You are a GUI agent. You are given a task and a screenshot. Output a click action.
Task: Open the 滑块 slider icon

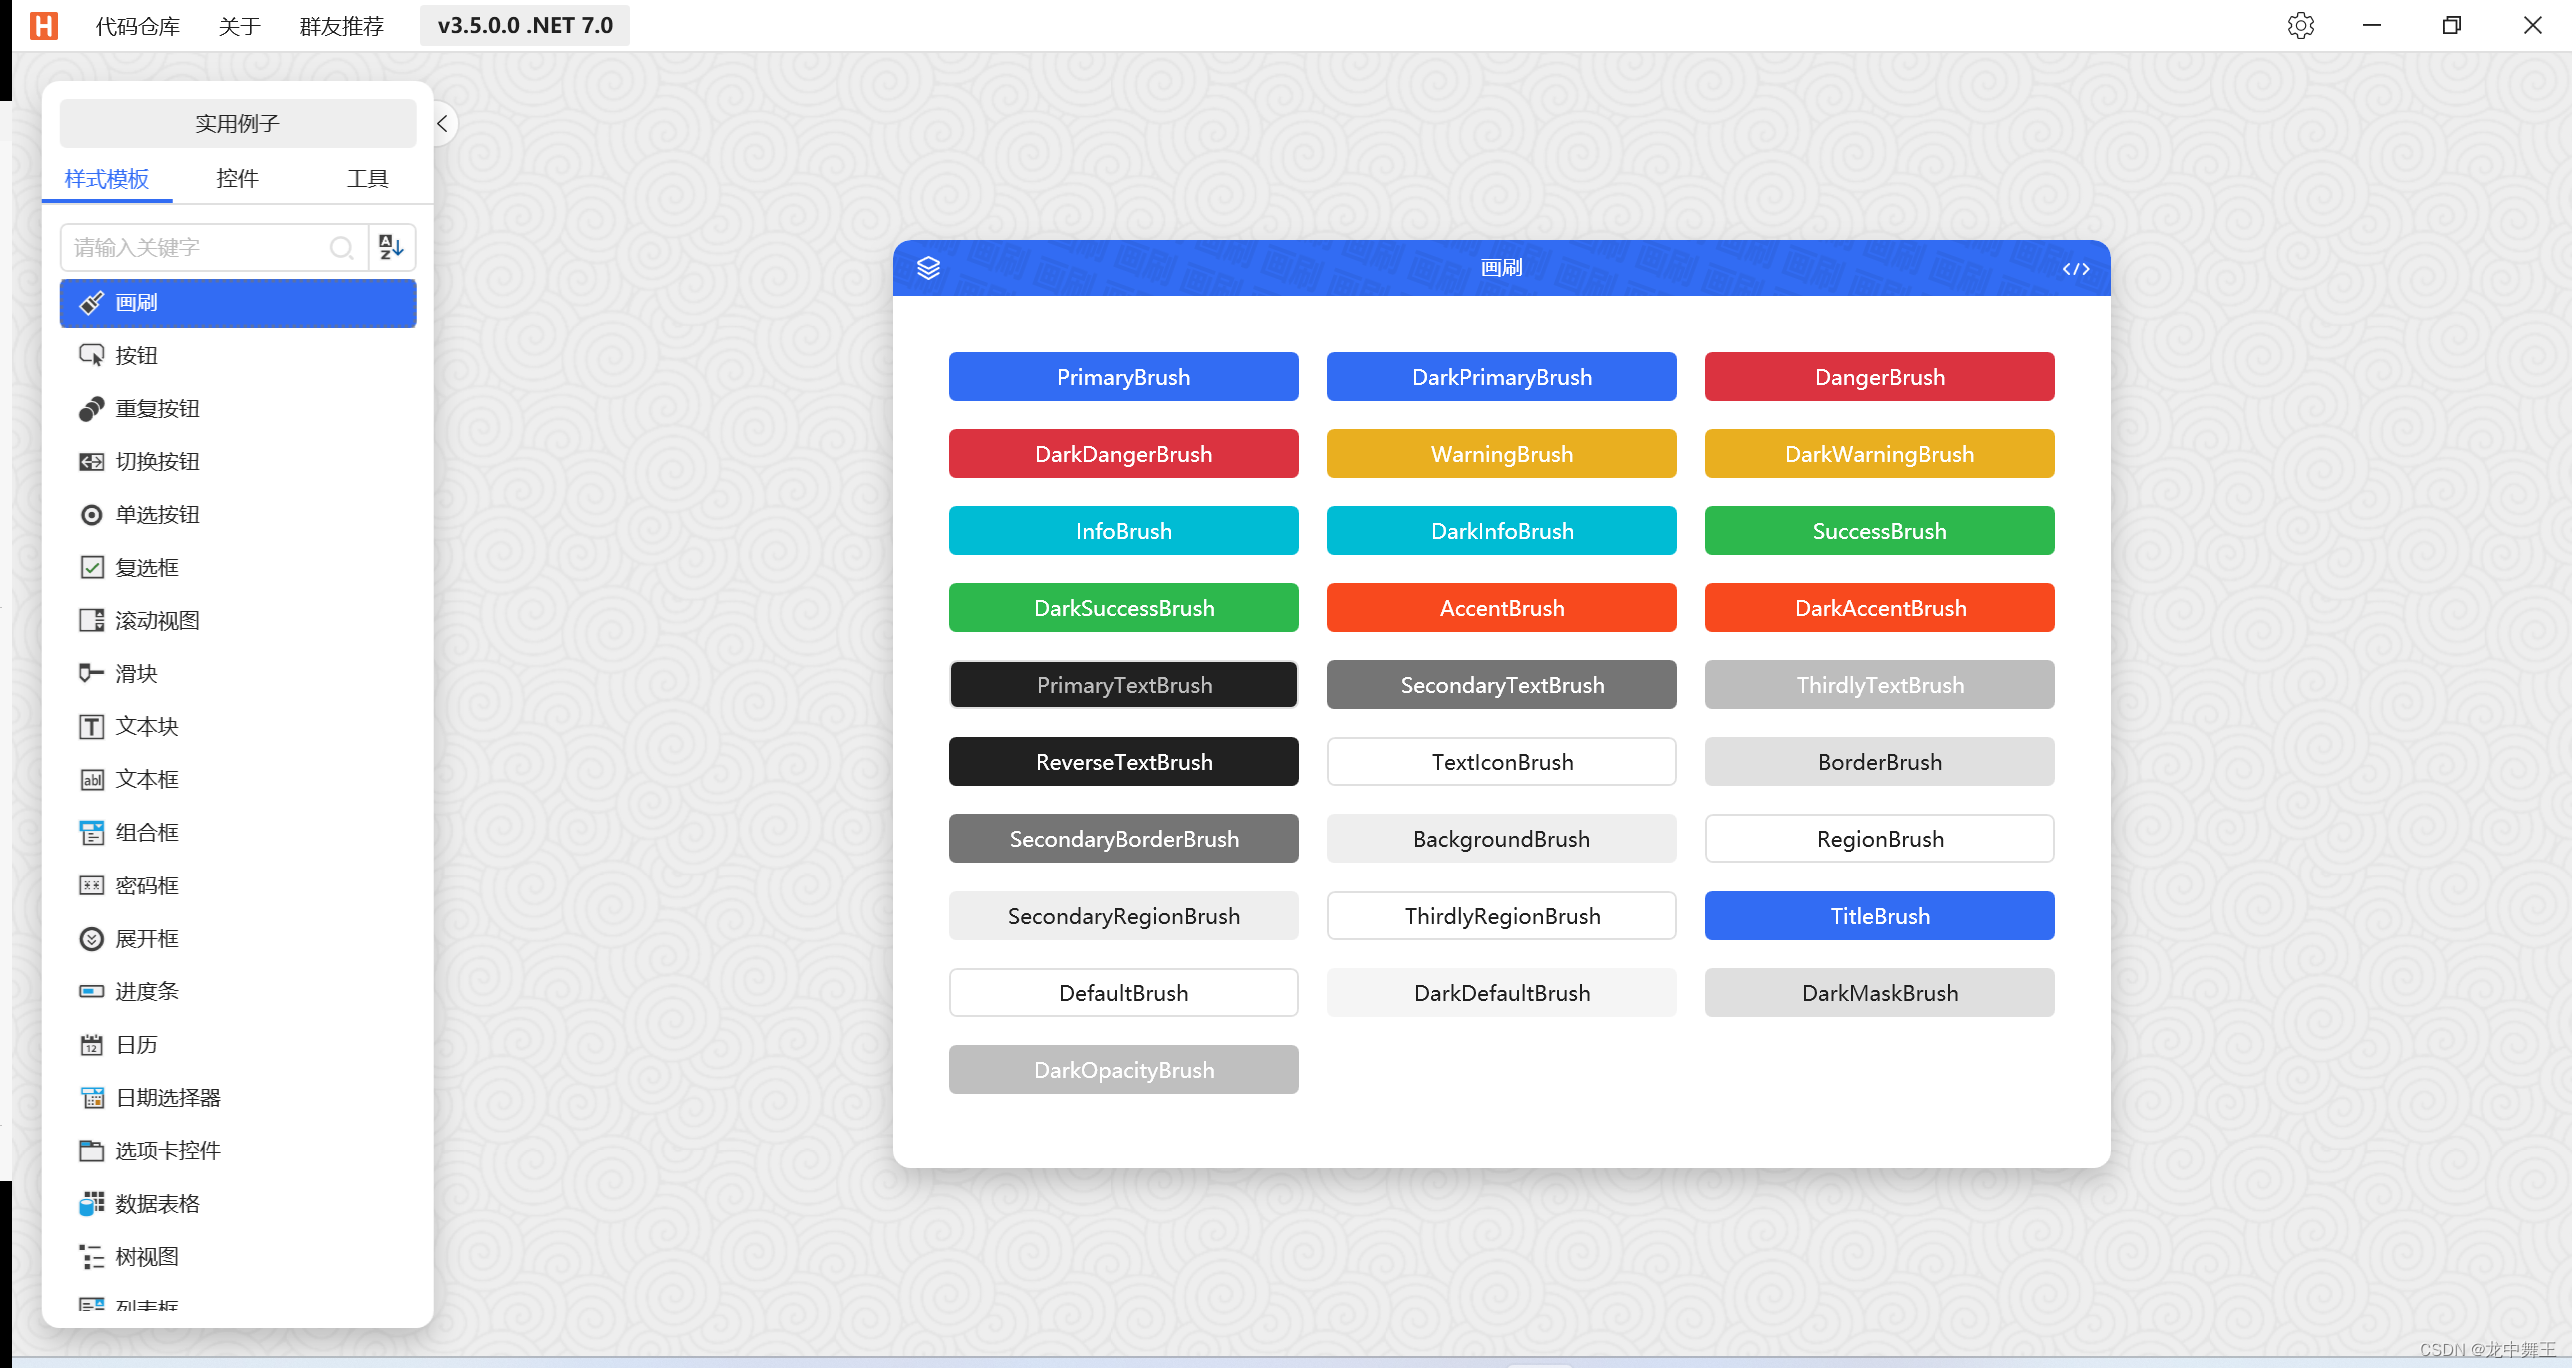click(x=91, y=673)
